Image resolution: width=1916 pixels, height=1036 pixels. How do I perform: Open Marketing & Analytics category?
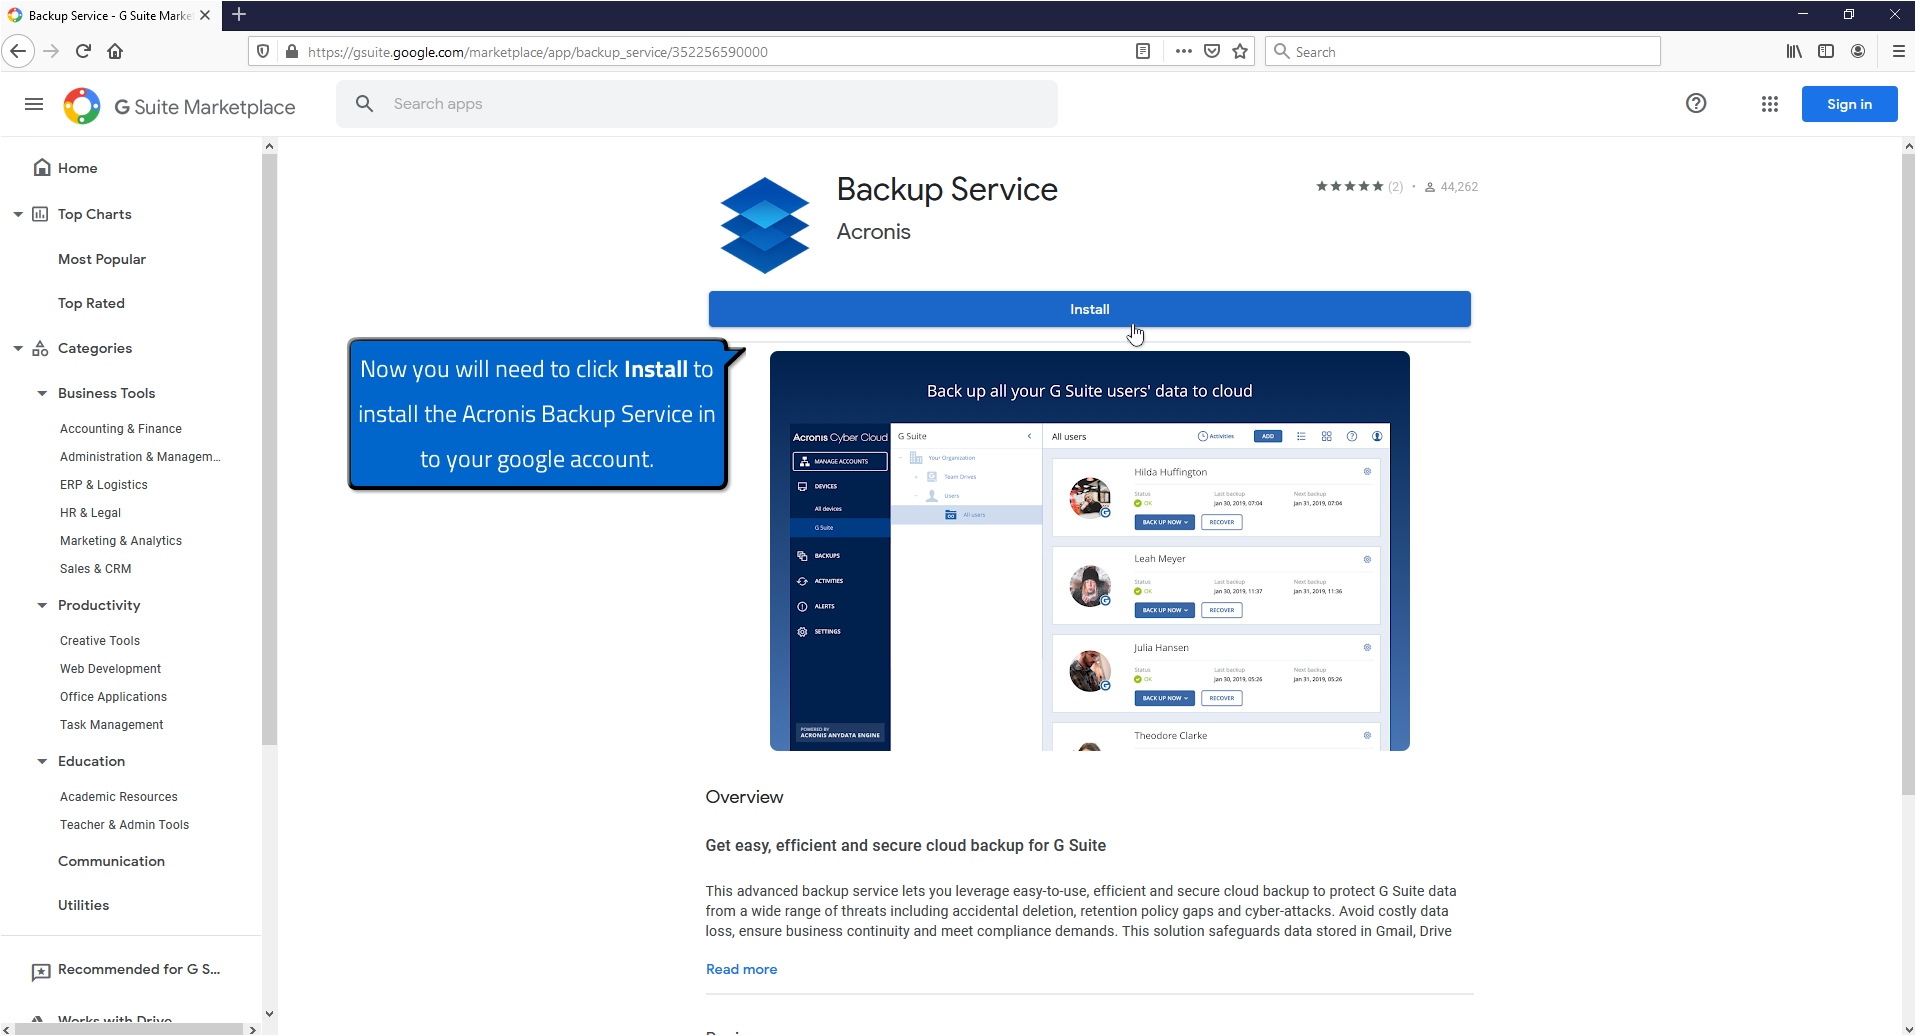[x=121, y=541]
